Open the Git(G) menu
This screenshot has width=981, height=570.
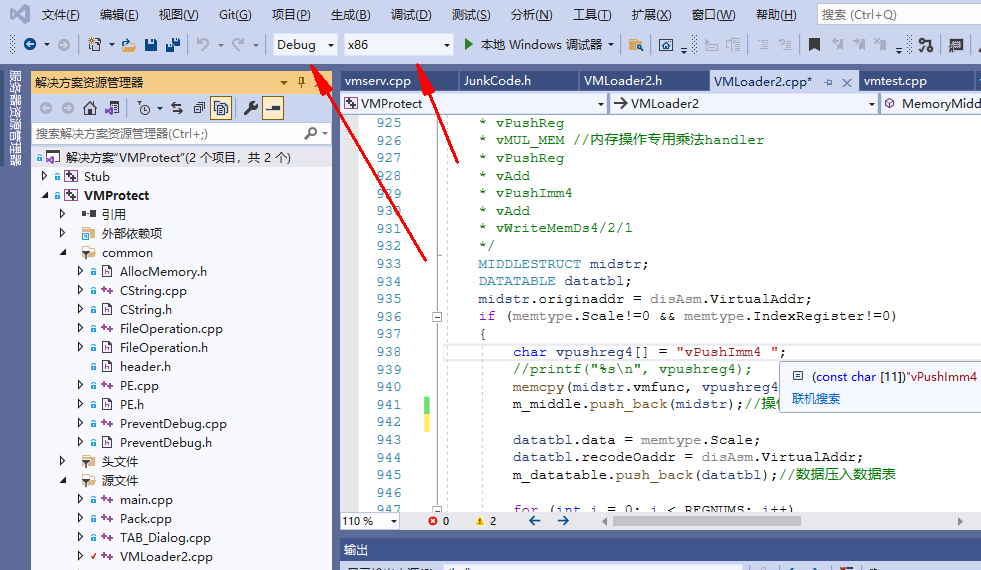point(235,14)
